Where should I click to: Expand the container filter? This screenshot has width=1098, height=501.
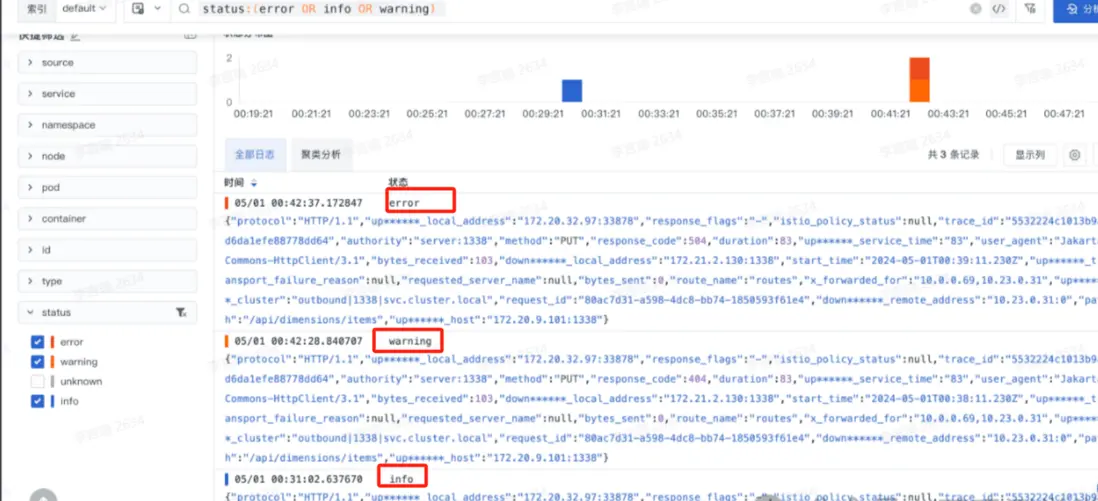107,219
